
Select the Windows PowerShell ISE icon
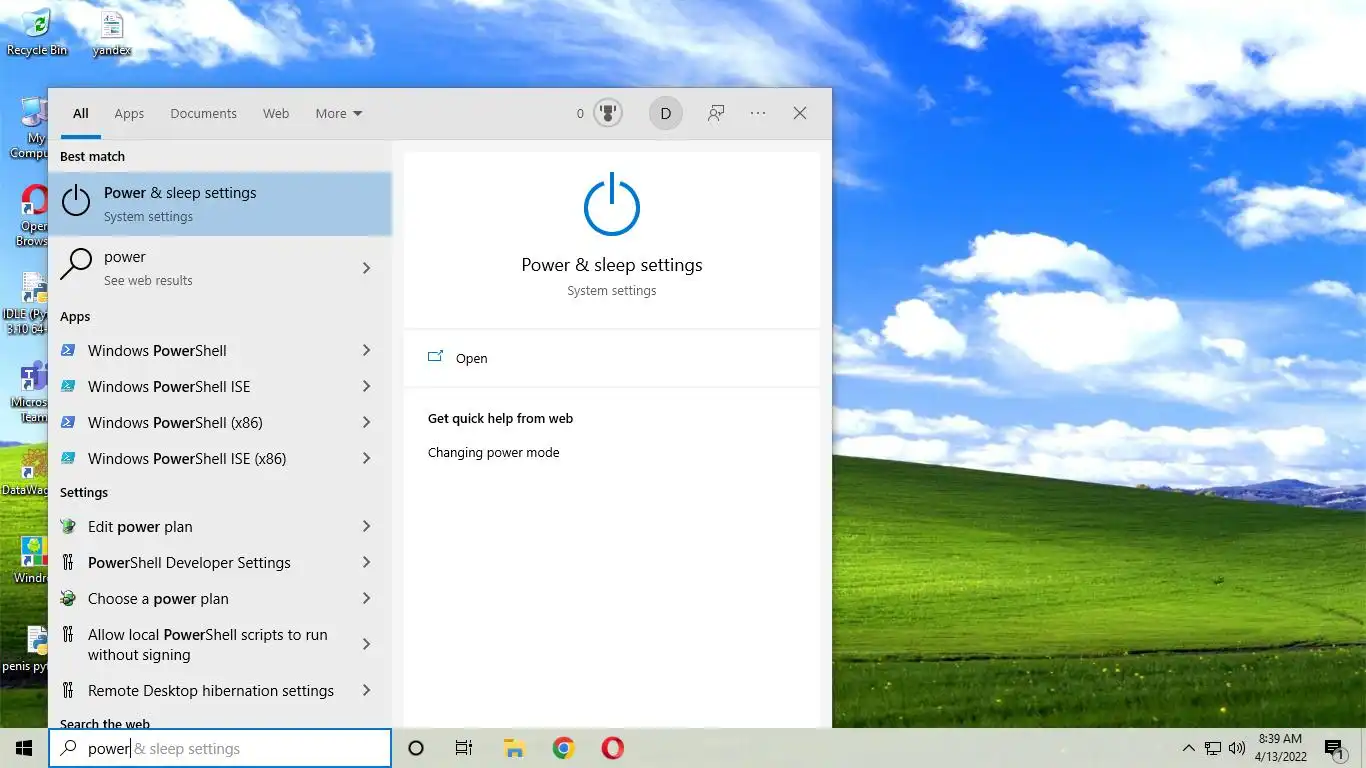point(68,386)
